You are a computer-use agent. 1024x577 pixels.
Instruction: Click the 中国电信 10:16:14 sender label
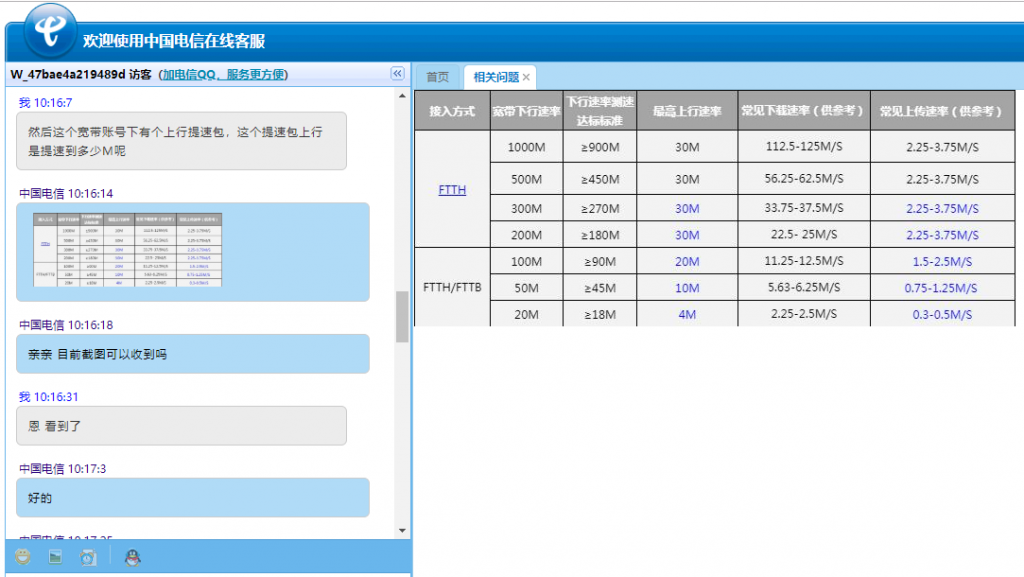coord(66,193)
